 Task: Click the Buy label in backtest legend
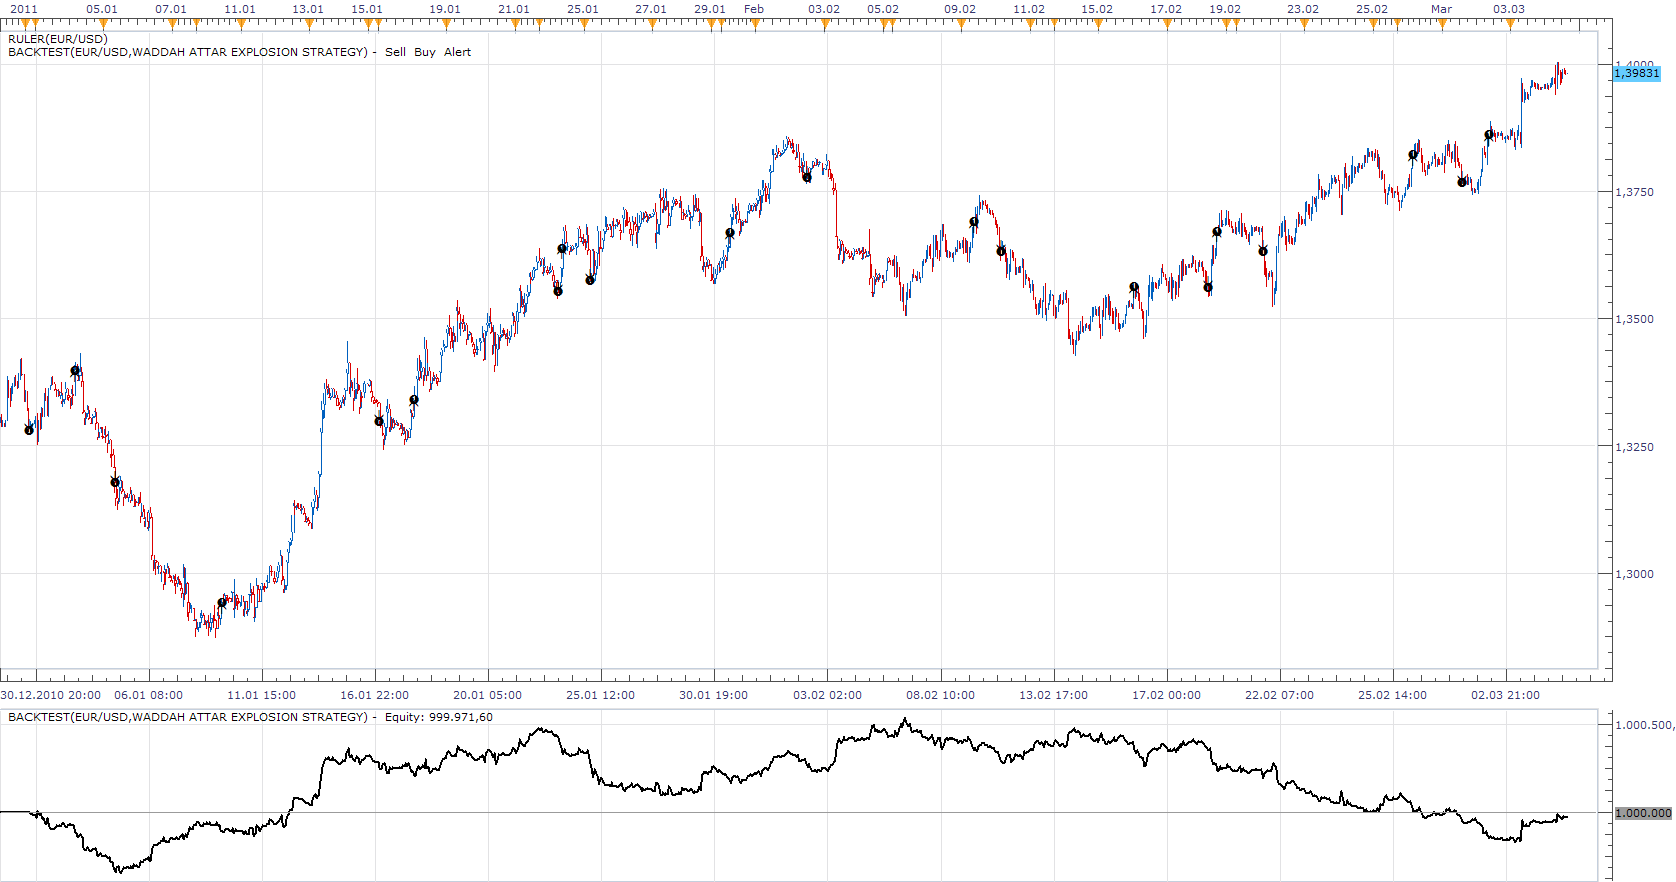tap(425, 52)
